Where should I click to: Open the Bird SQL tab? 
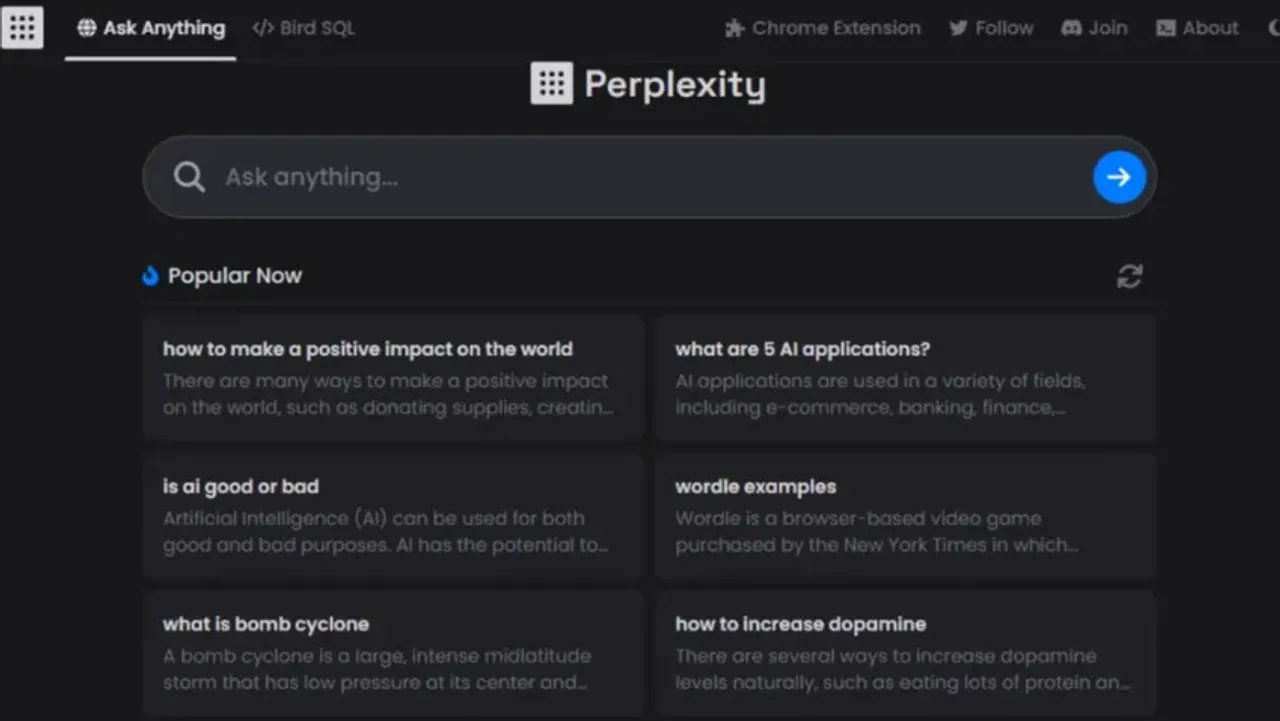tap(304, 28)
